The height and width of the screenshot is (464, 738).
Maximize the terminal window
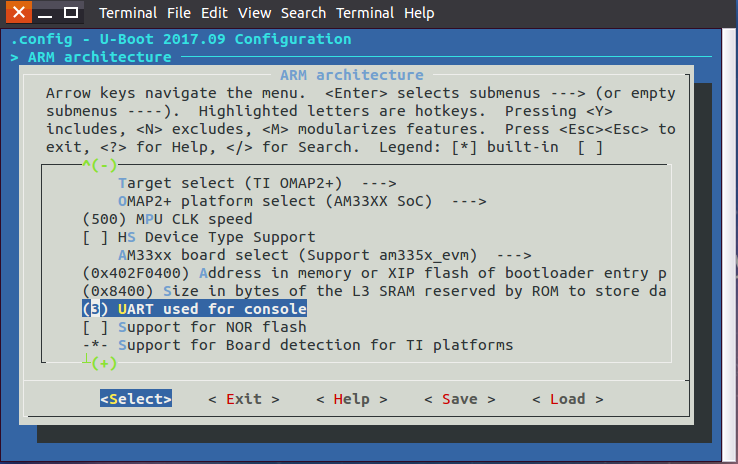coord(71,12)
